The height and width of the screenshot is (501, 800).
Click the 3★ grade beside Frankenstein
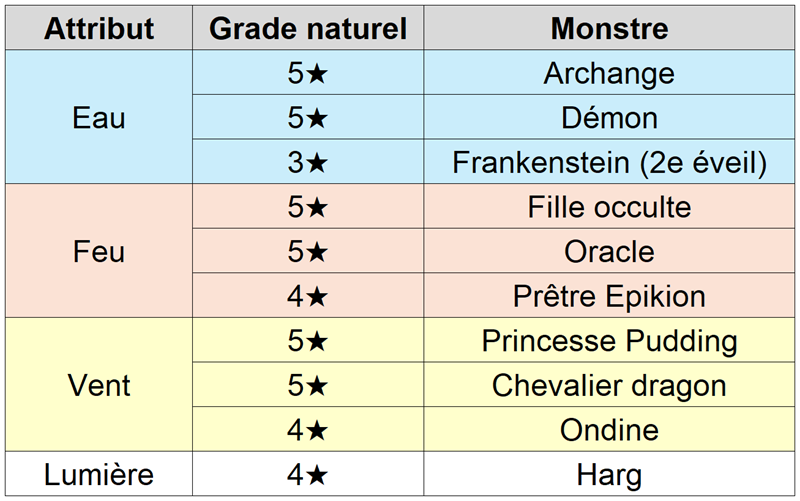(x=308, y=162)
